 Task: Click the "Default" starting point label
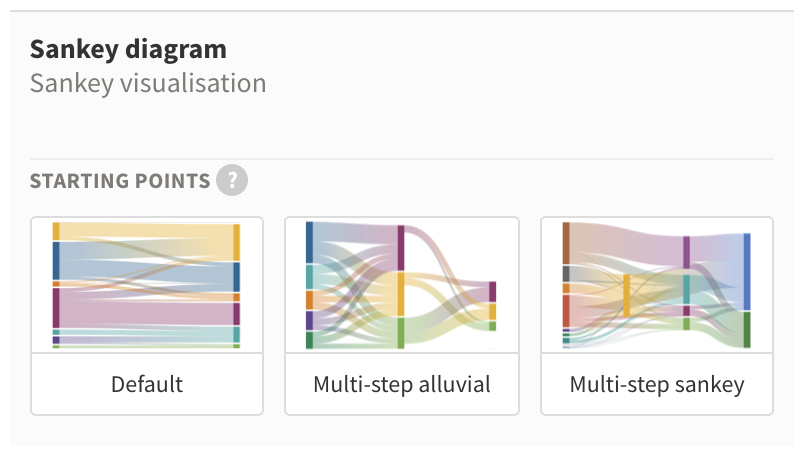147,384
